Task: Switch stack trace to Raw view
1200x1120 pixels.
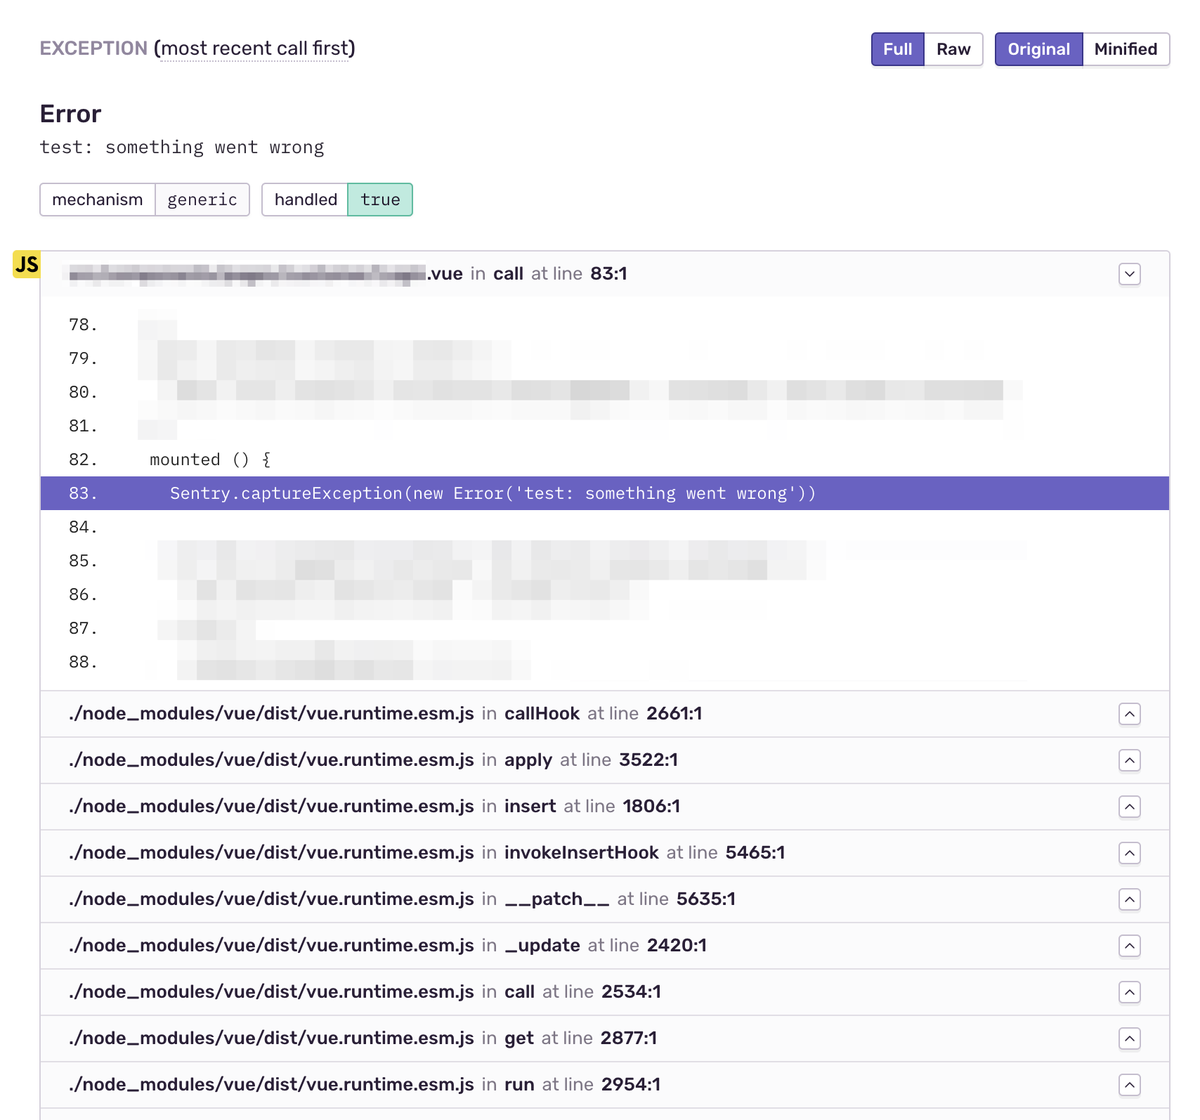Action: click(953, 49)
